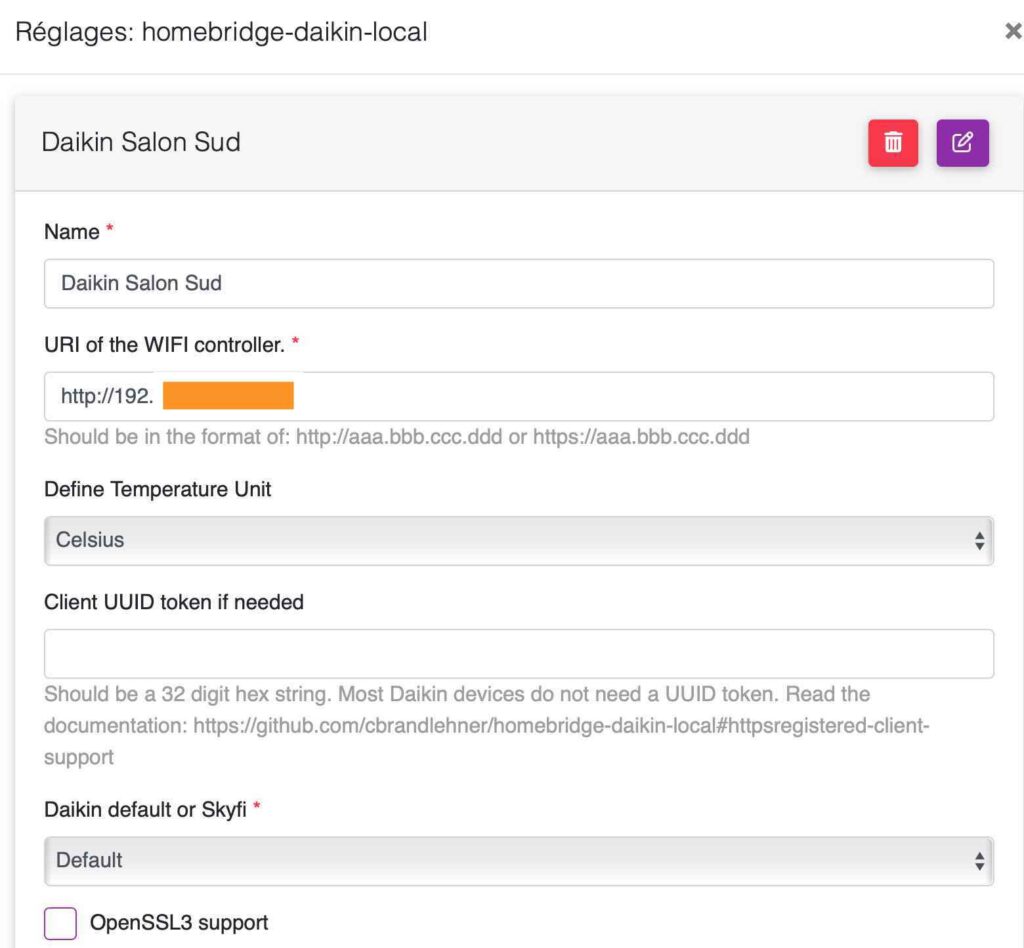Image resolution: width=1024 pixels, height=948 pixels.
Task: Click the Client UUID token input field
Action: 519,654
